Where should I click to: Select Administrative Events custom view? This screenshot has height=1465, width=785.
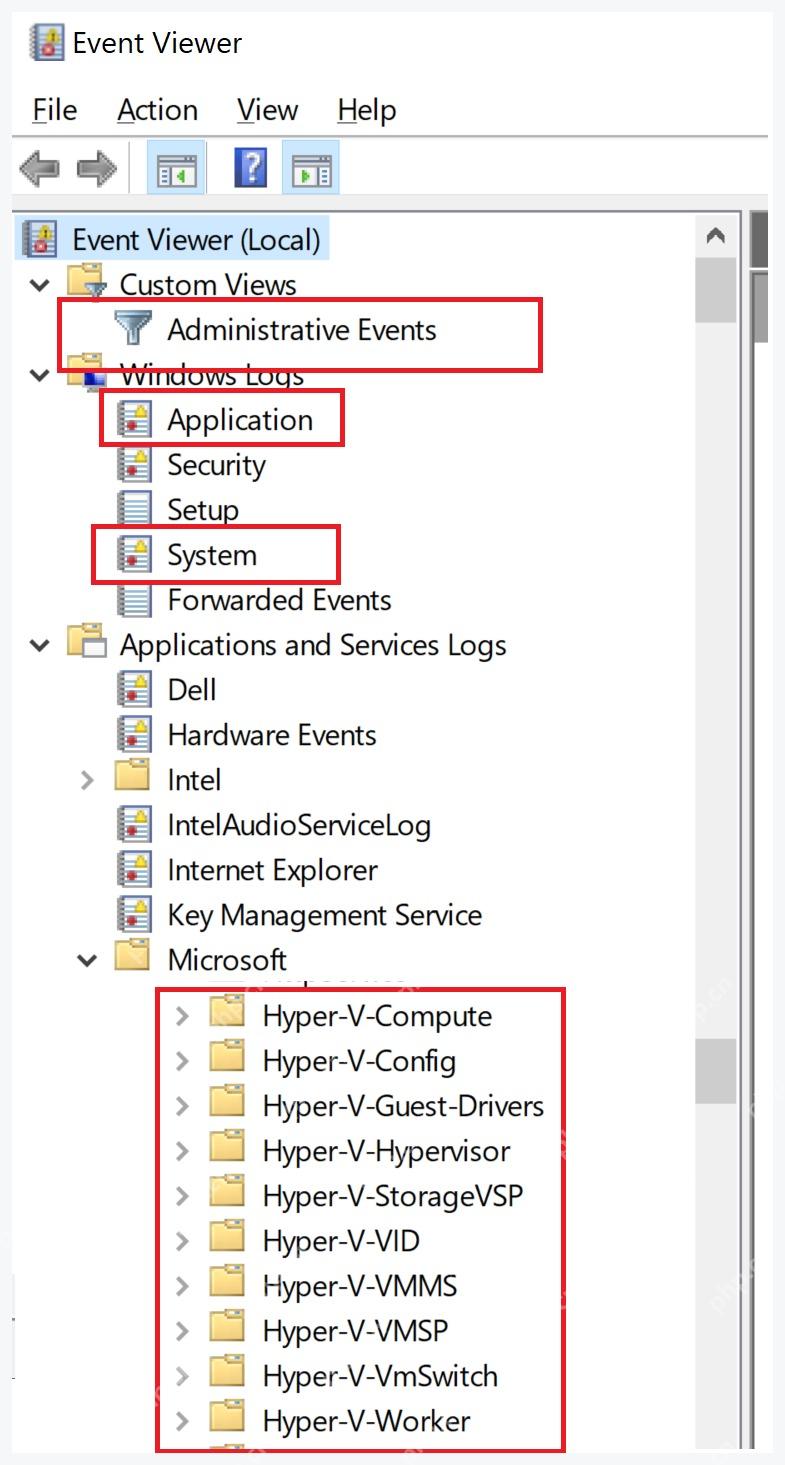302,329
